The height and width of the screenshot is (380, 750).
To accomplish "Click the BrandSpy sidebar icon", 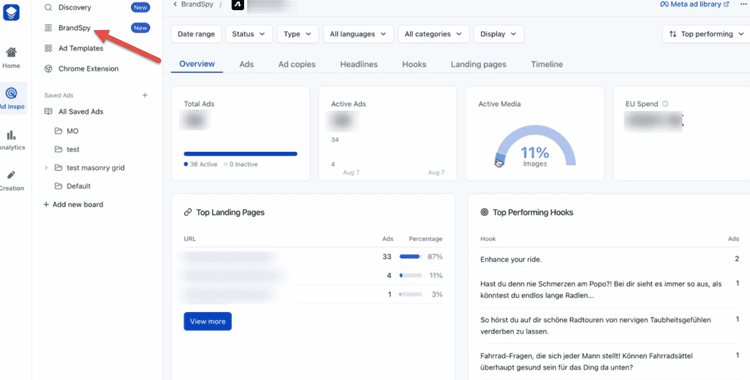I will pos(48,28).
